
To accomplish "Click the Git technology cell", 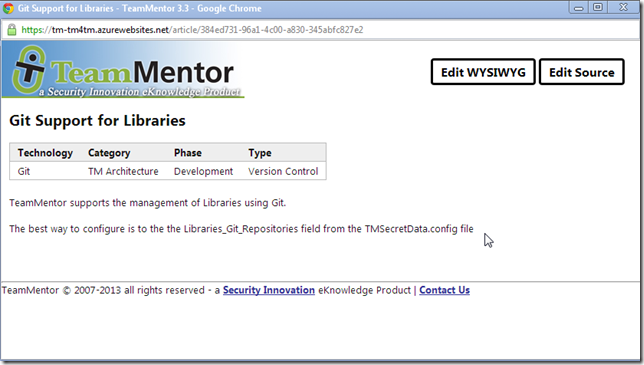I will pyautogui.click(x=24, y=171).
